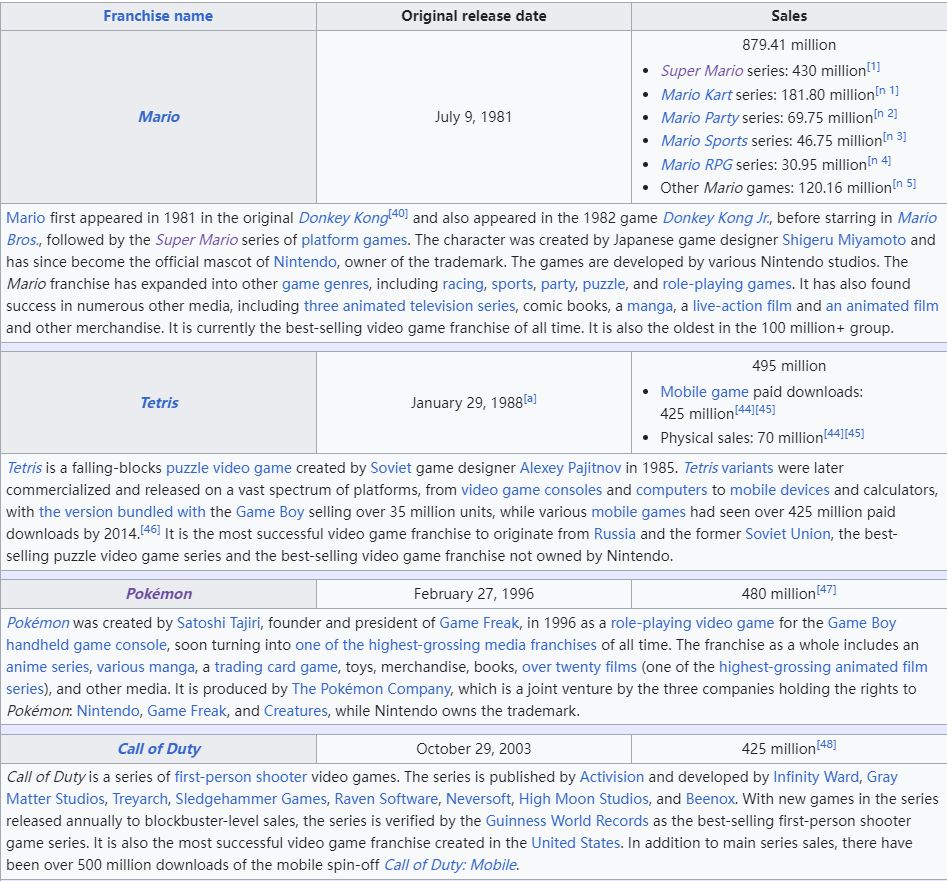Select the July 9, 1981 release date cell
Image resolution: width=947 pixels, height=881 pixels.
pos(474,117)
